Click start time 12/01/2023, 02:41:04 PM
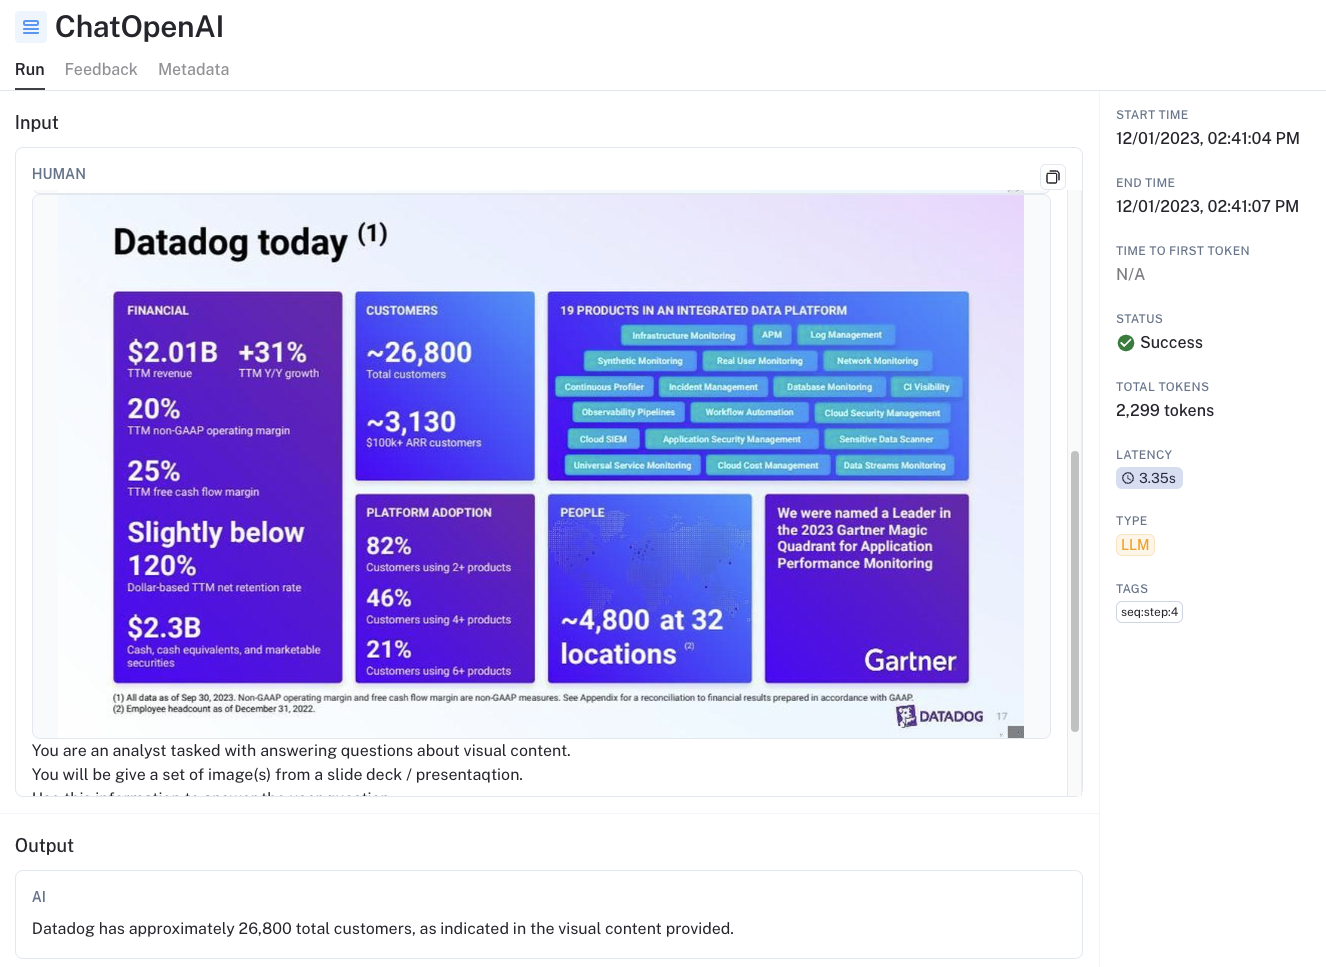Image resolution: width=1326 pixels, height=967 pixels. pyautogui.click(x=1208, y=139)
